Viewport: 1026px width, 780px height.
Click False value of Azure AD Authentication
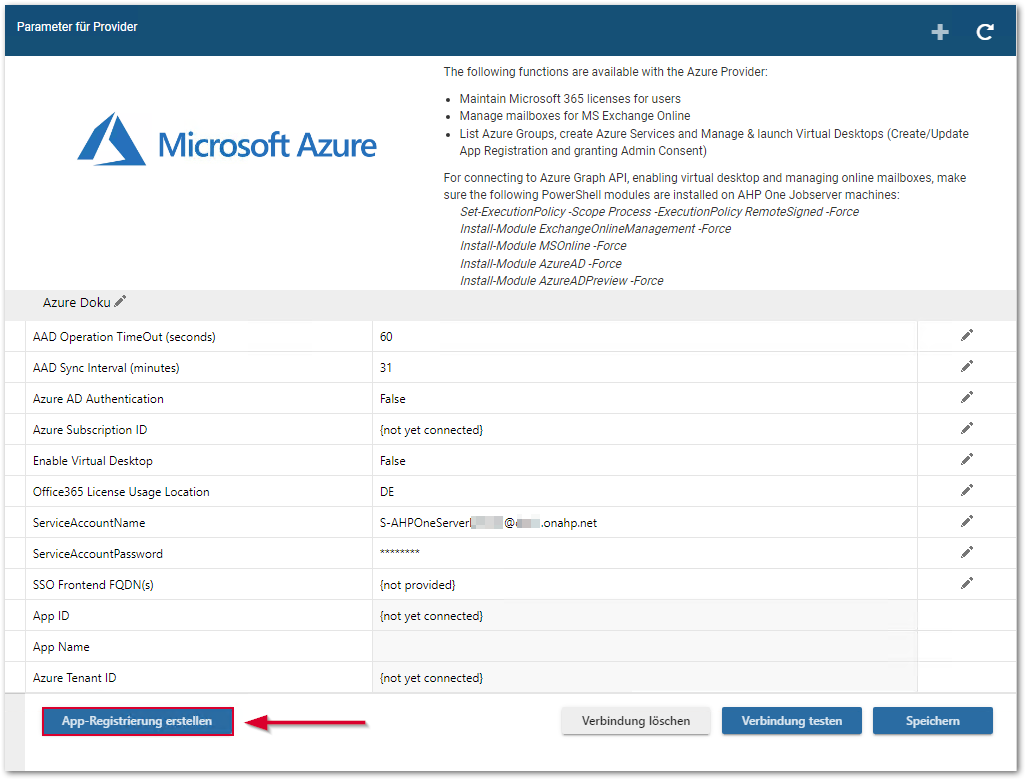pos(393,399)
